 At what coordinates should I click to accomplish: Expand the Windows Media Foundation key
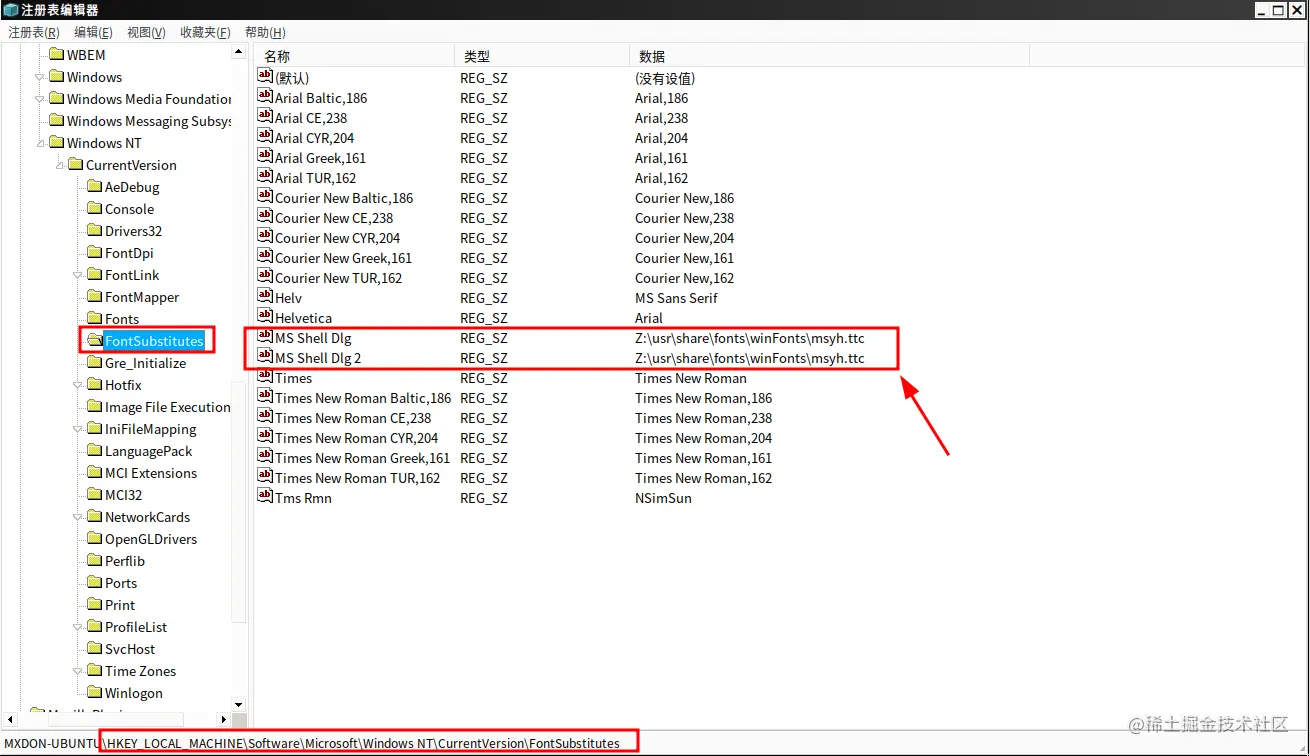41,99
